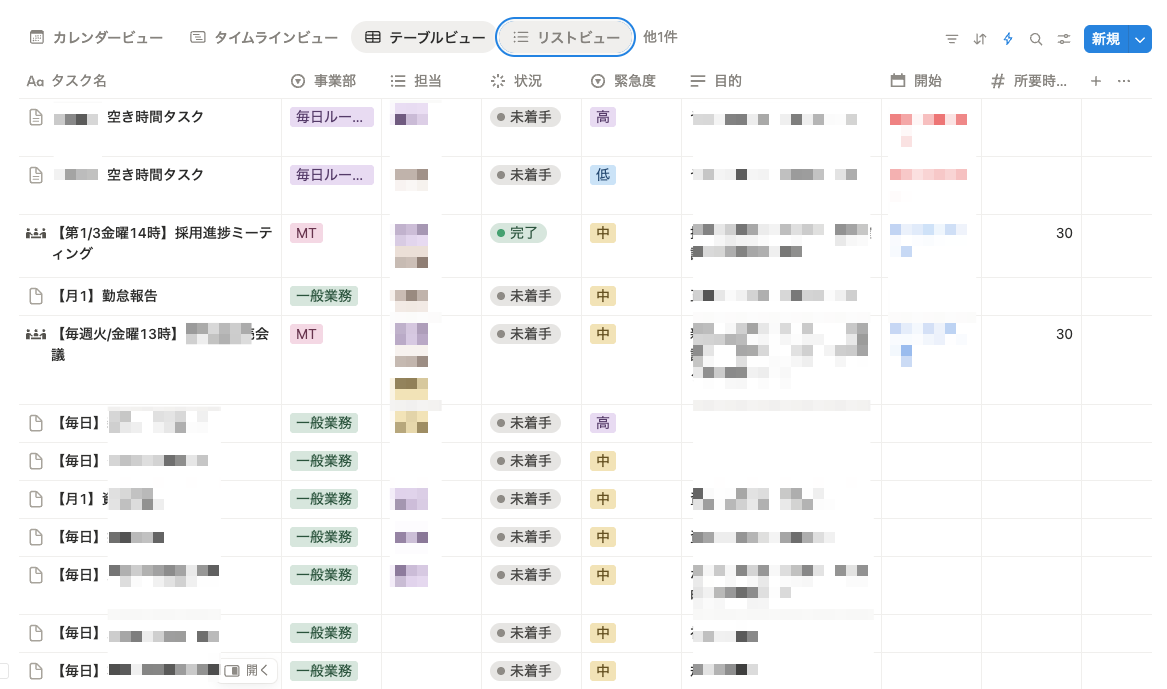This screenshot has height=689, width=1167.
Task: Click the 未着手 status in first 空き時間タスク row
Action: point(525,117)
